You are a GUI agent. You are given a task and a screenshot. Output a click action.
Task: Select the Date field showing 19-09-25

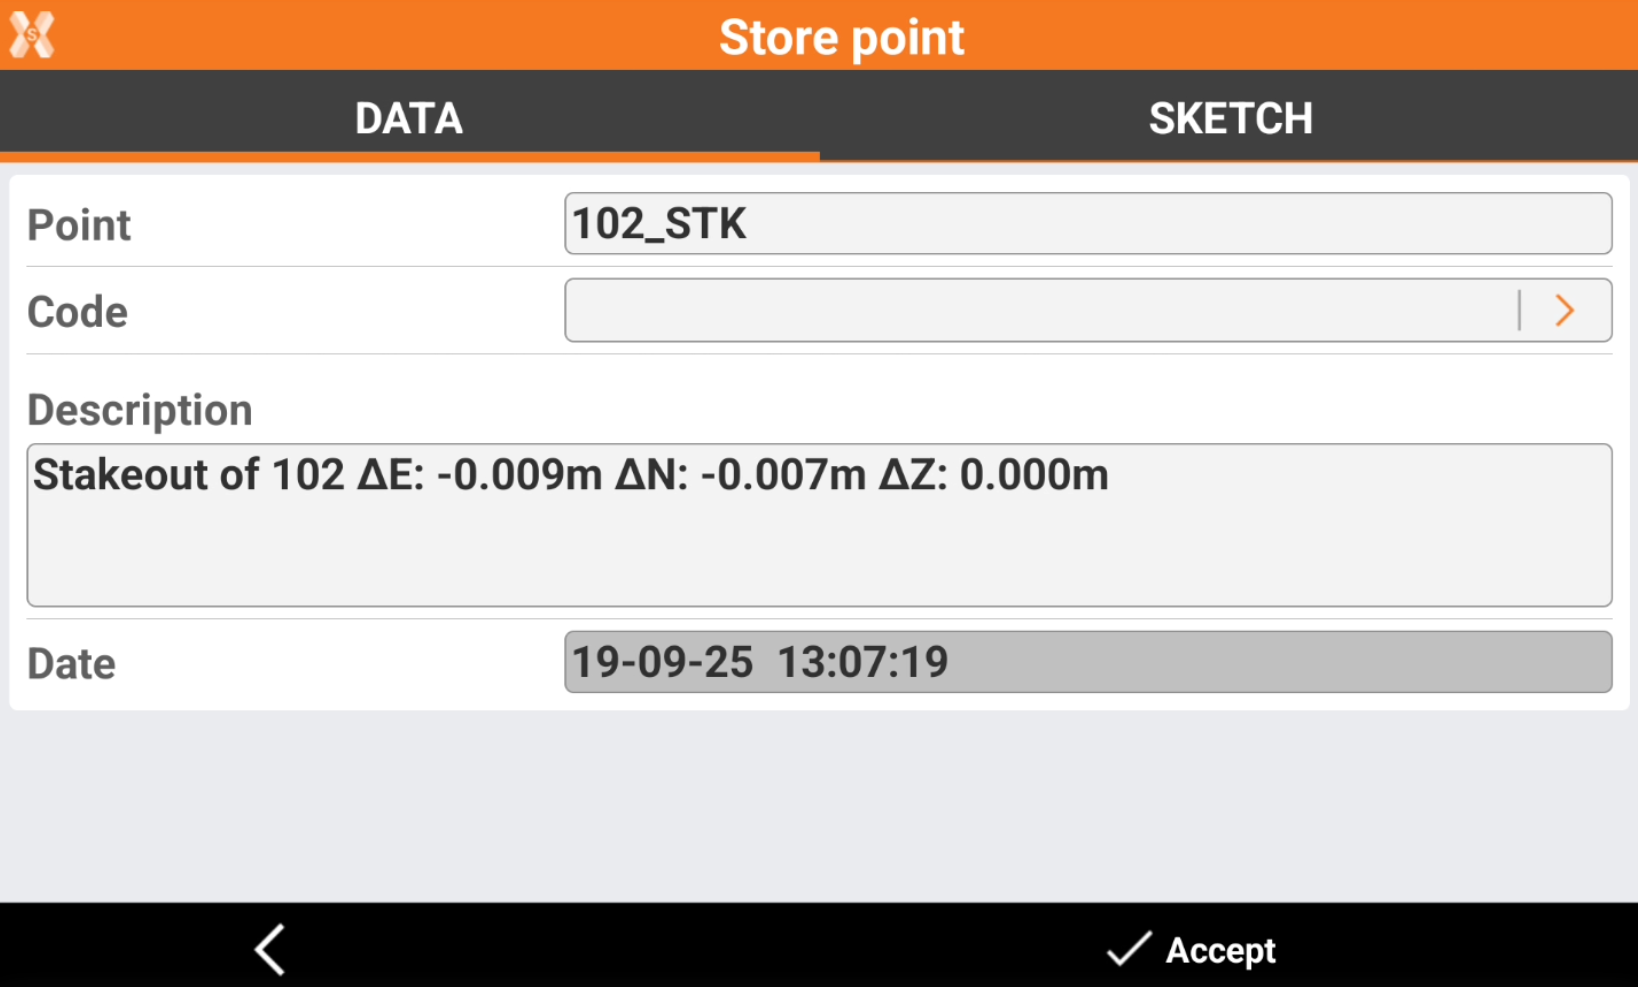pyautogui.click(x=1087, y=662)
